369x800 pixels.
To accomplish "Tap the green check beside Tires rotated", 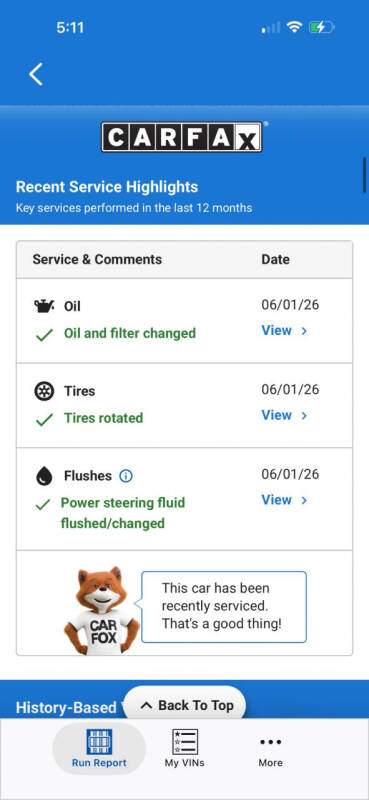I will (44, 420).
